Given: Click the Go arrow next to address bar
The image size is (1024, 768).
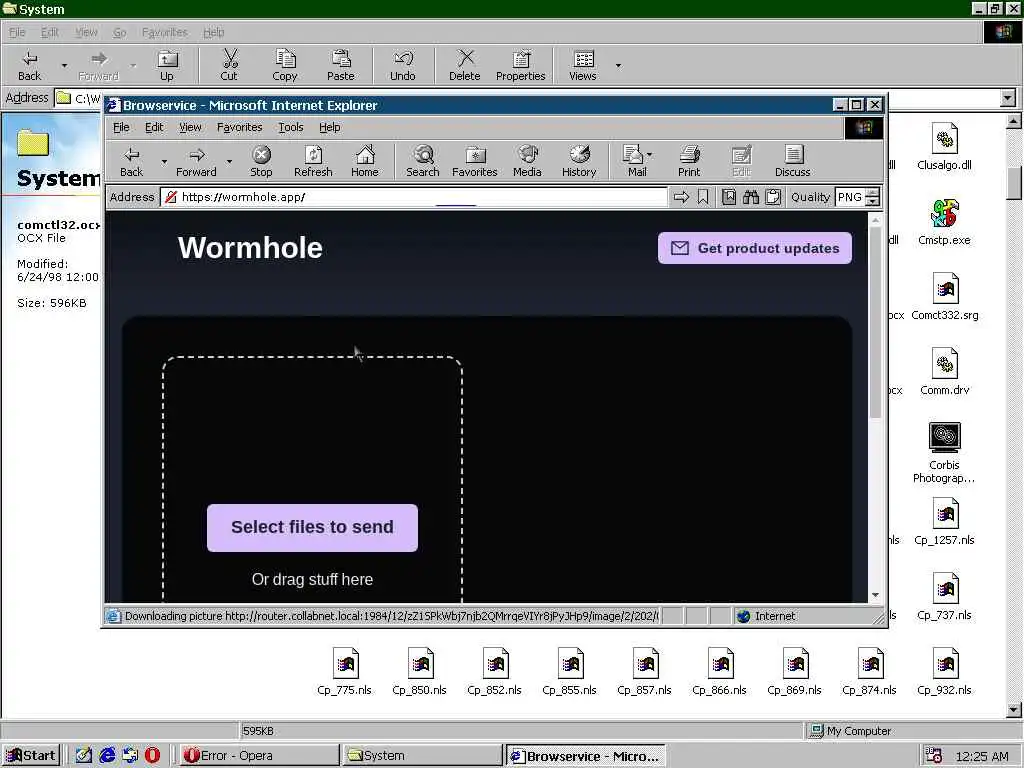Looking at the screenshot, I should [681, 197].
